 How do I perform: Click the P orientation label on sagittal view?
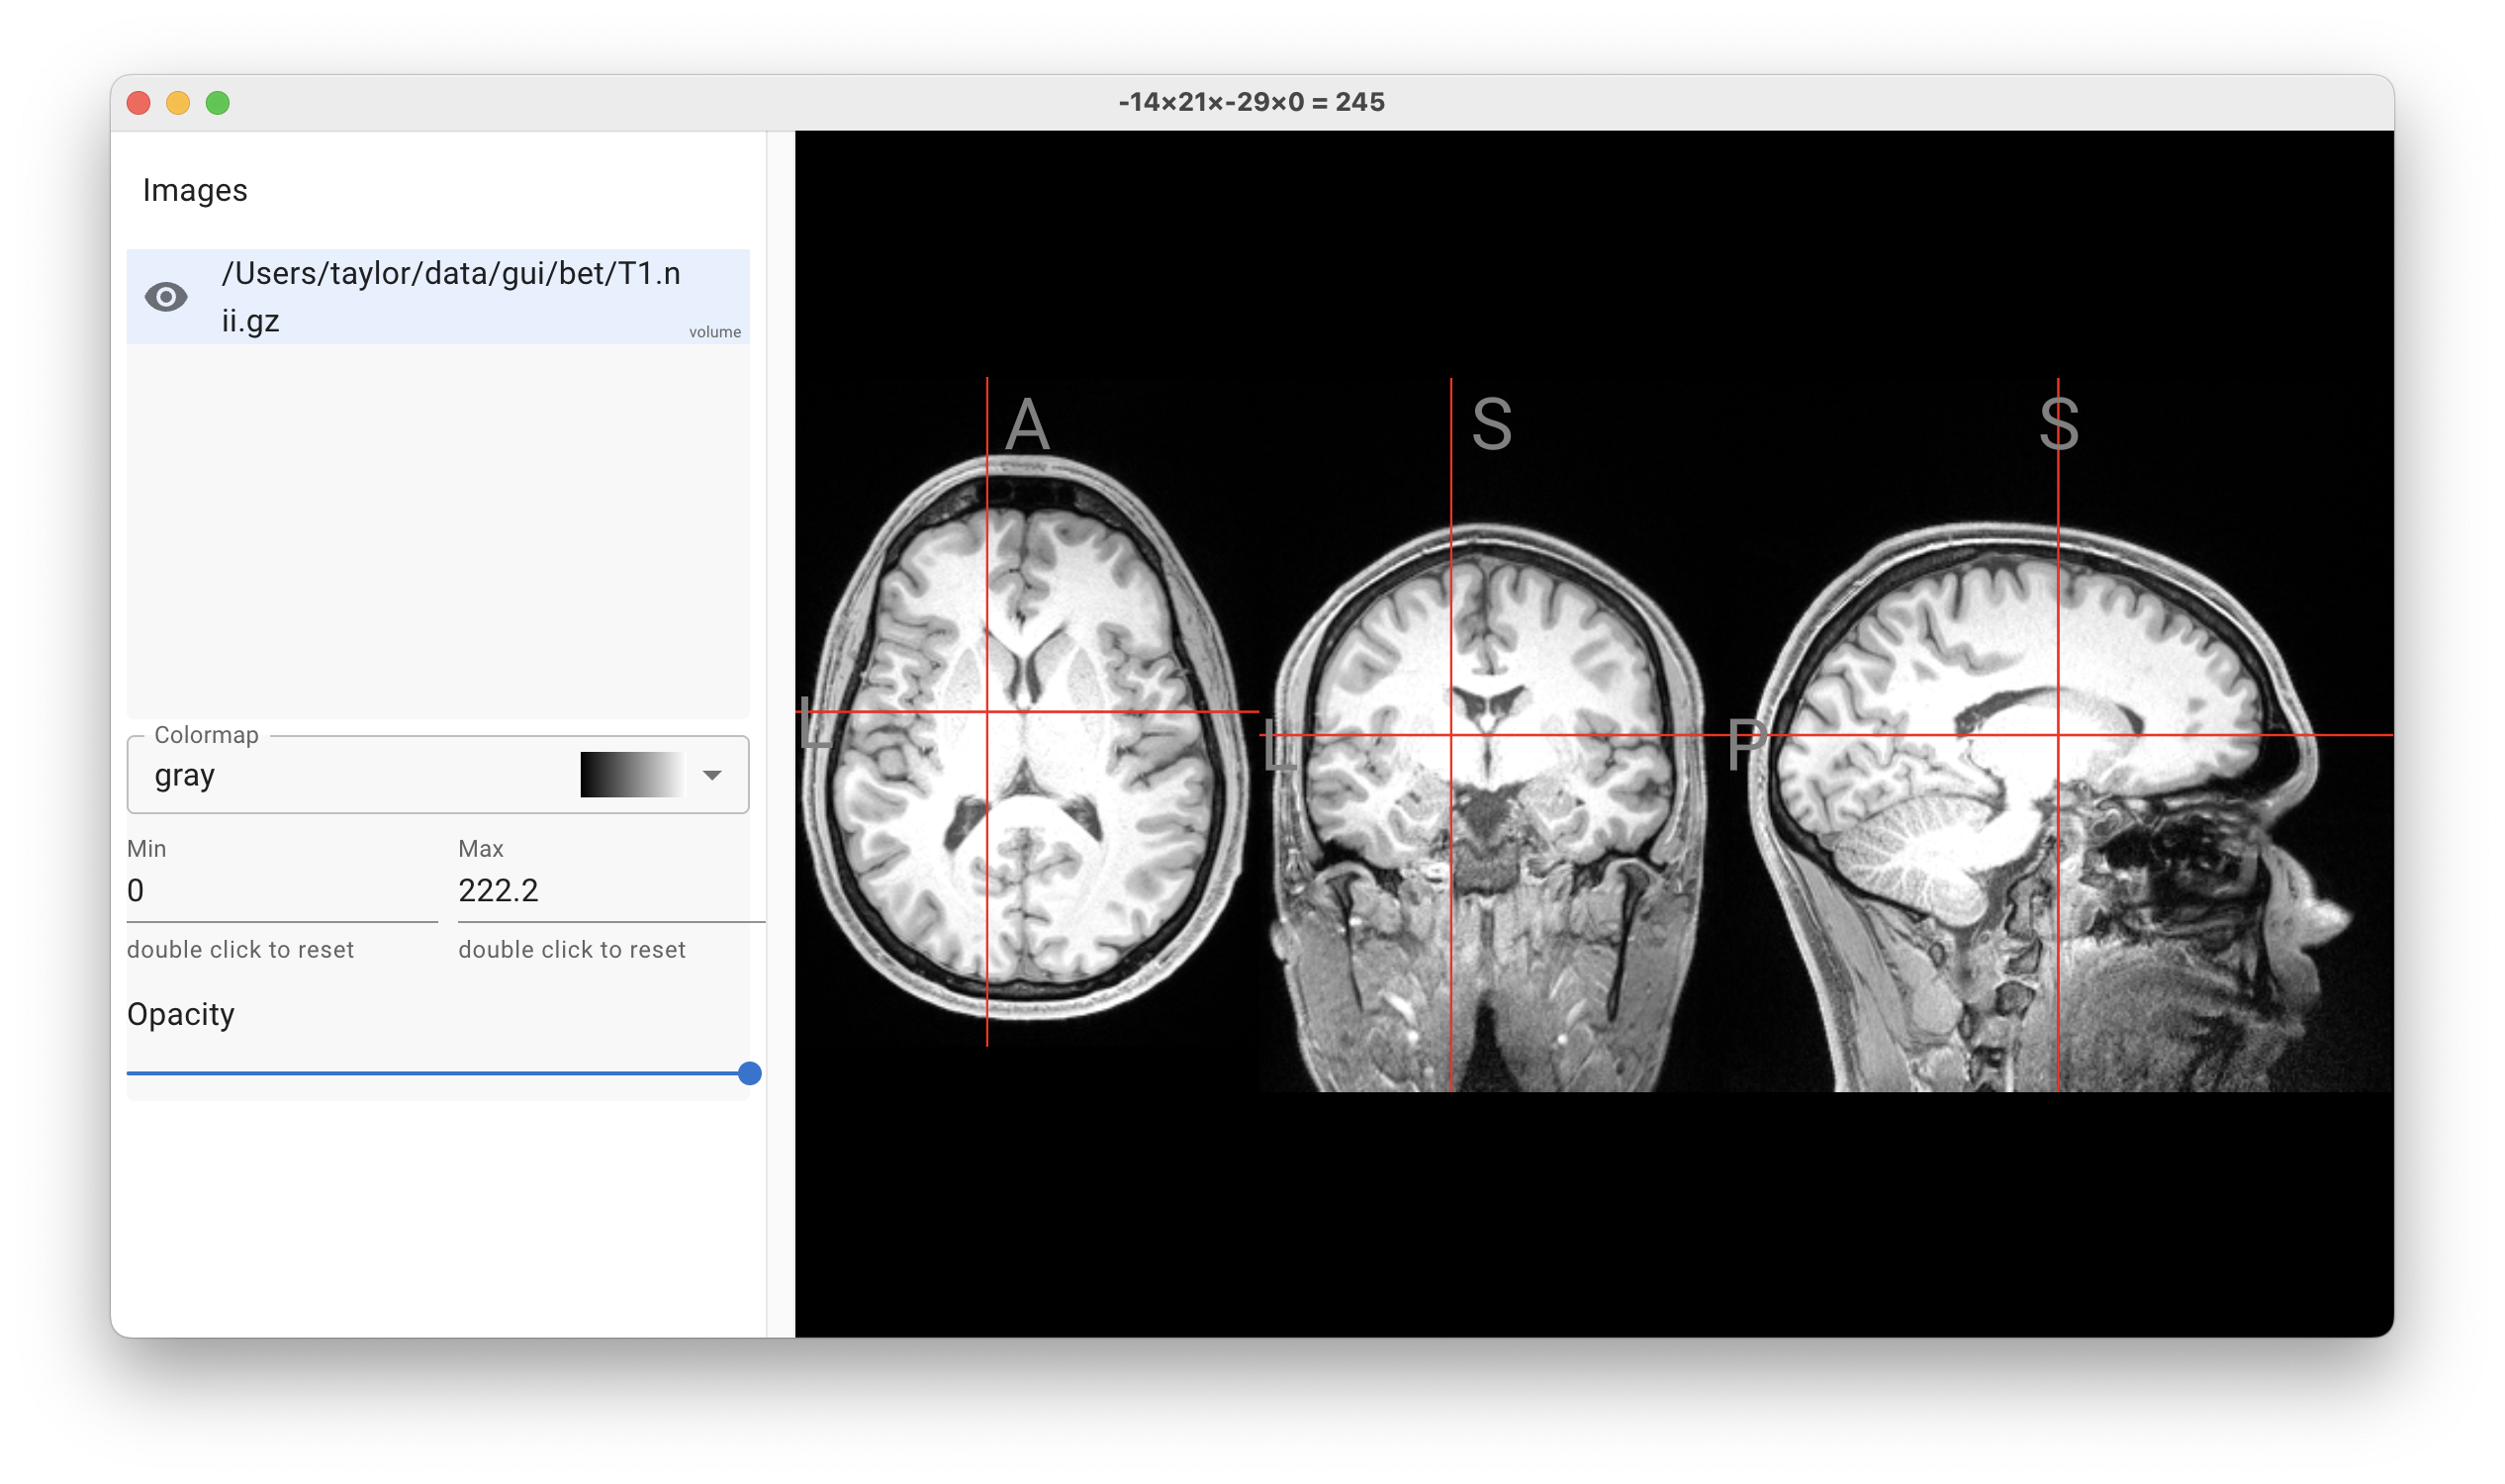(1746, 744)
